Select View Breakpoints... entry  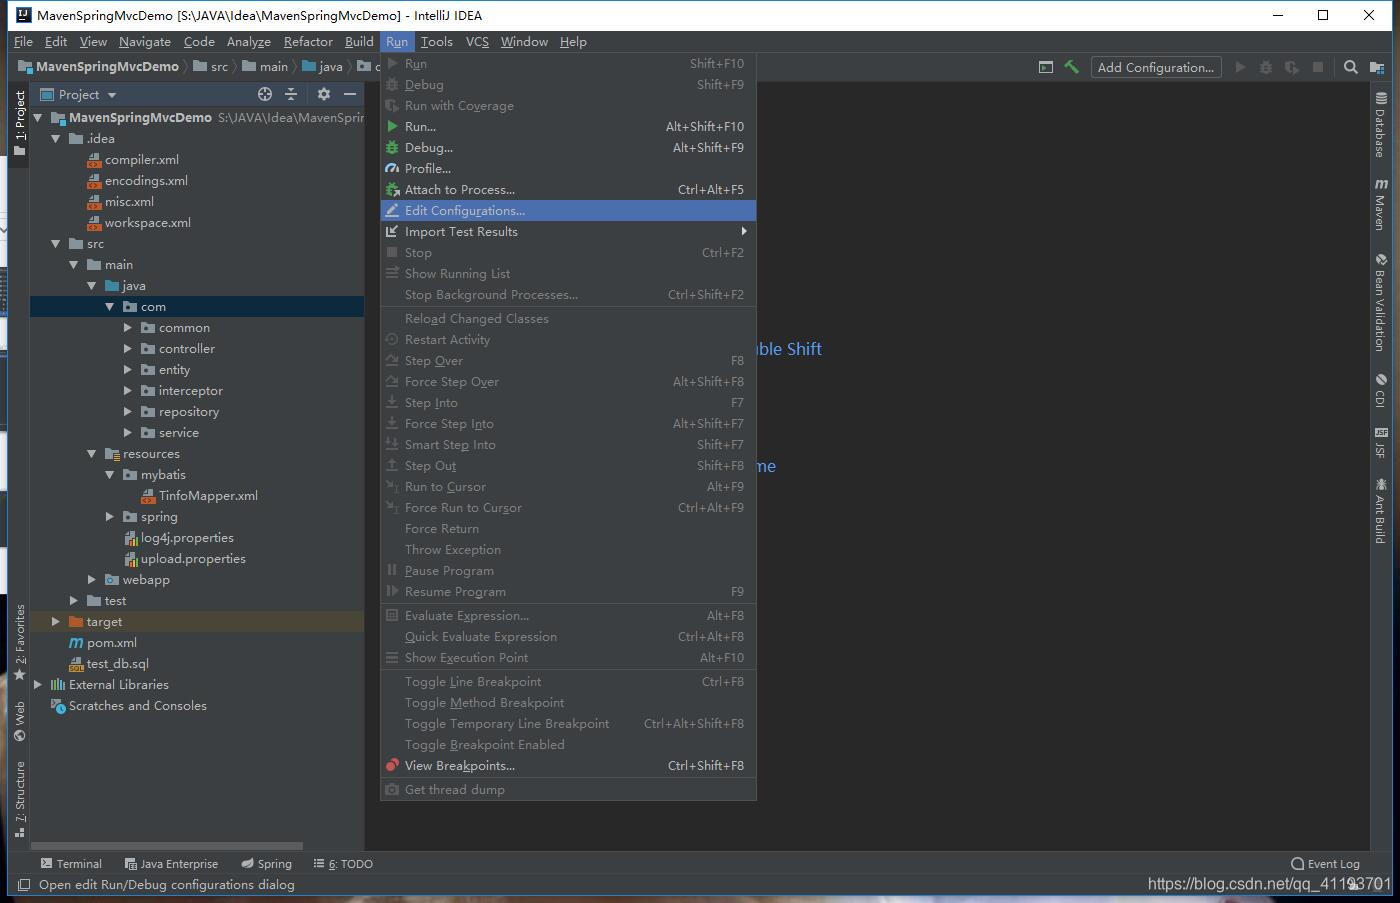coord(568,766)
